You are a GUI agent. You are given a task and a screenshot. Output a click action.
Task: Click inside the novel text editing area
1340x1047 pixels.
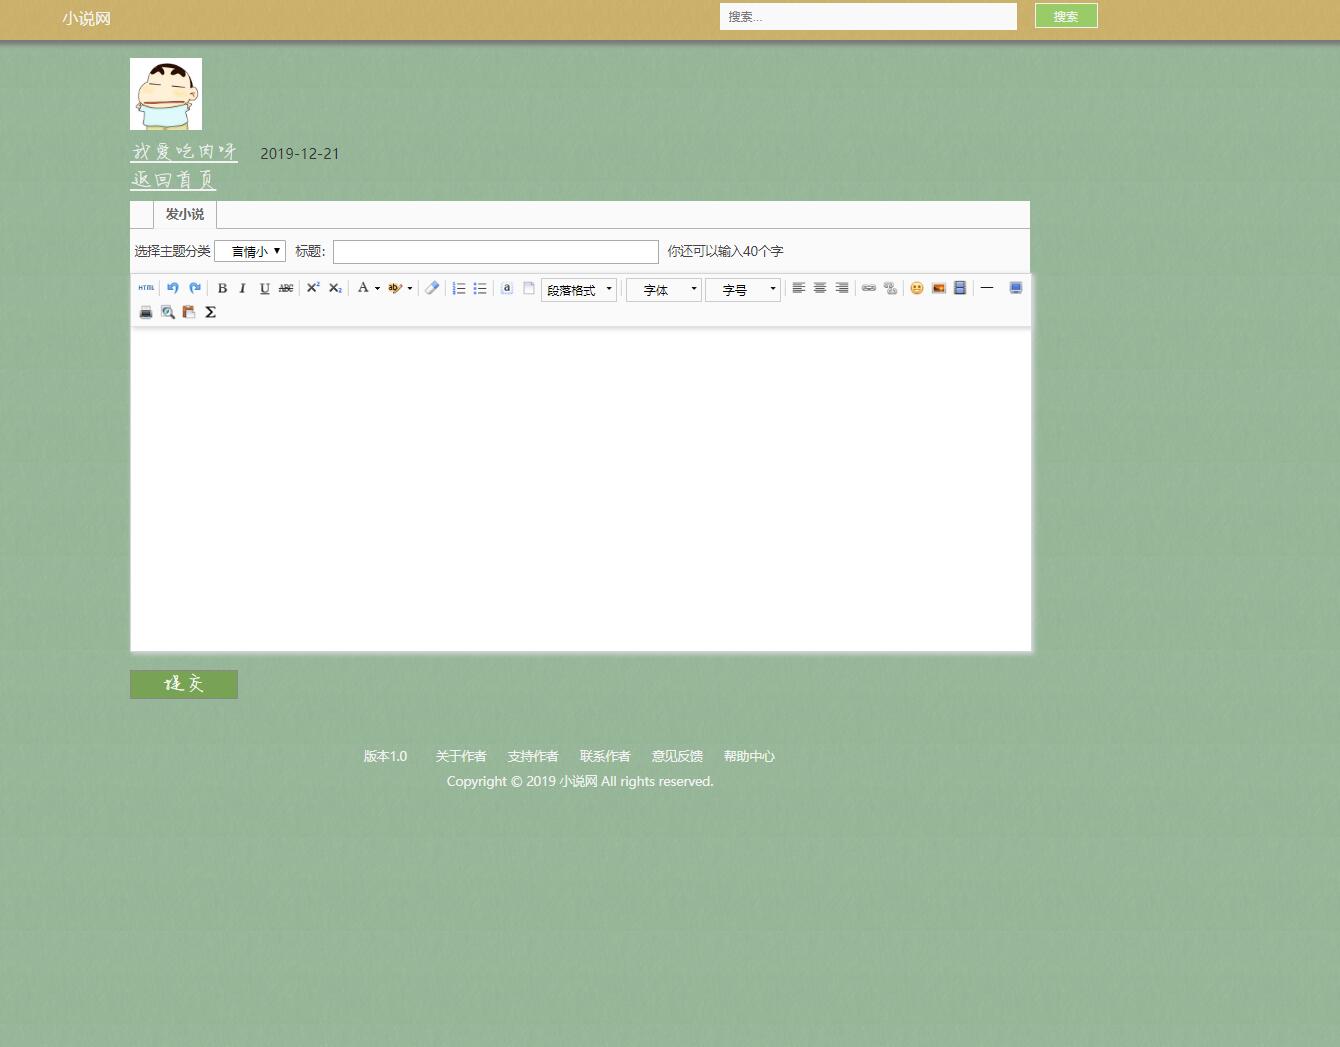coord(581,490)
